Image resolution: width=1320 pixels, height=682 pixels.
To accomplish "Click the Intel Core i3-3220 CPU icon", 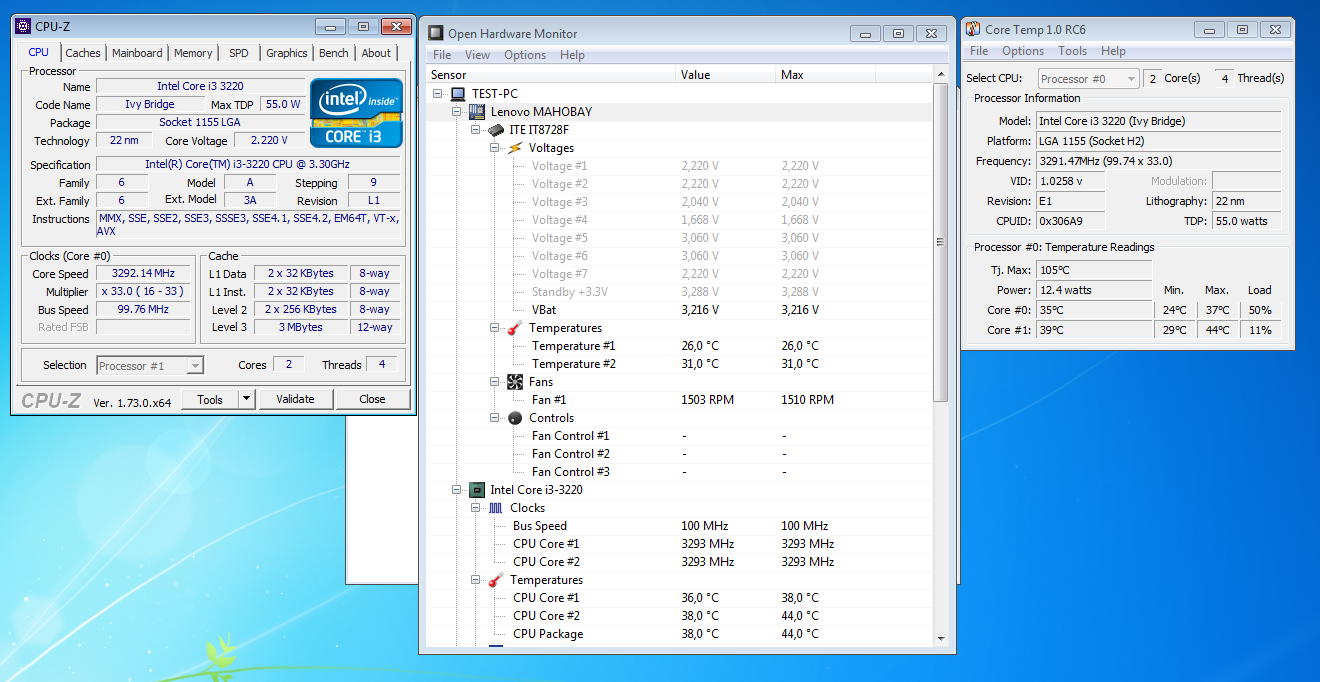I will pyautogui.click(x=477, y=490).
